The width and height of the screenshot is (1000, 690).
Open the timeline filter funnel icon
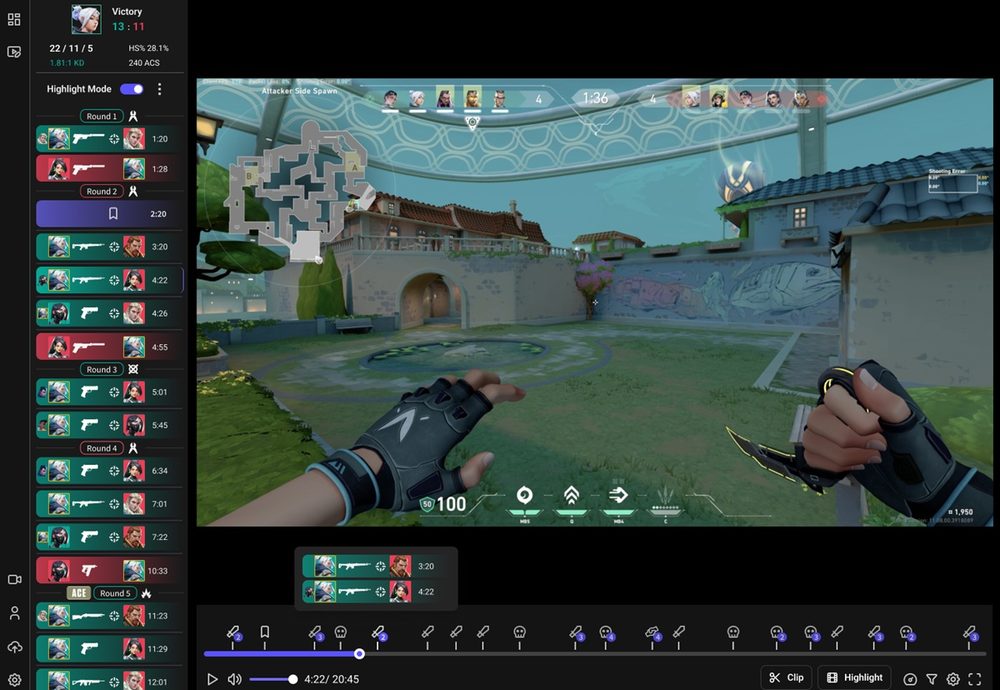pyautogui.click(x=932, y=679)
